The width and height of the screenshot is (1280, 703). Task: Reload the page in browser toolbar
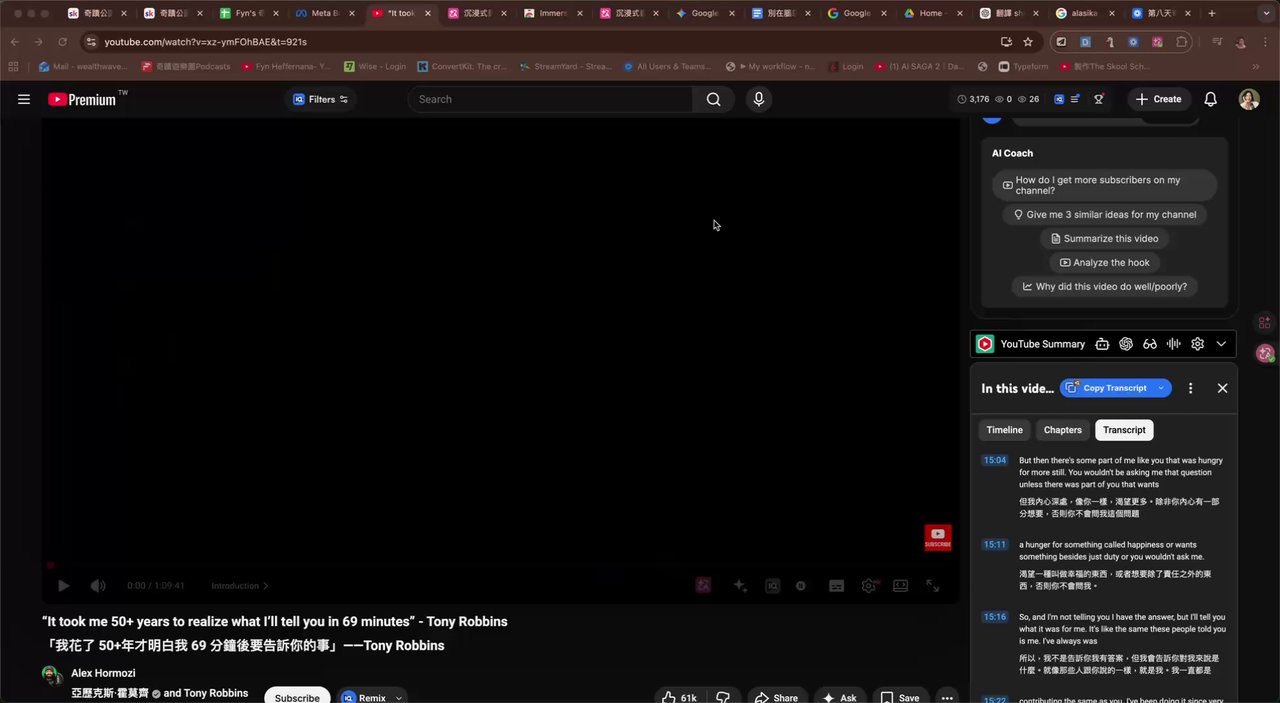click(x=62, y=42)
